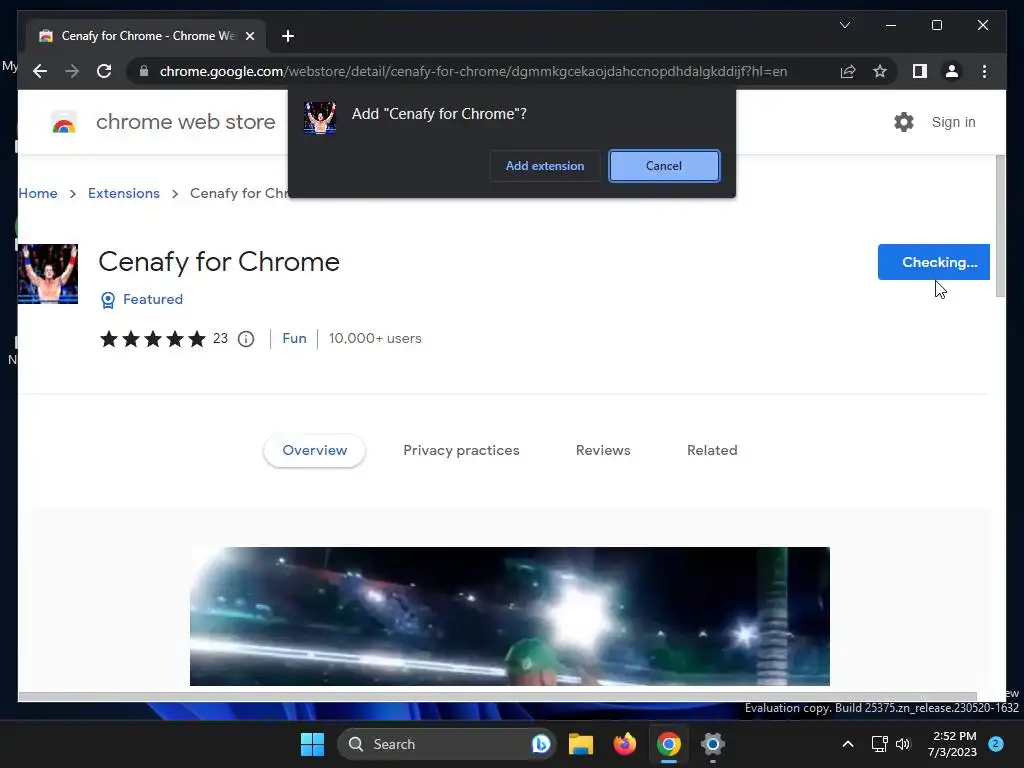Click the Chrome Web Store logo
The width and height of the screenshot is (1024, 768).
(64, 122)
